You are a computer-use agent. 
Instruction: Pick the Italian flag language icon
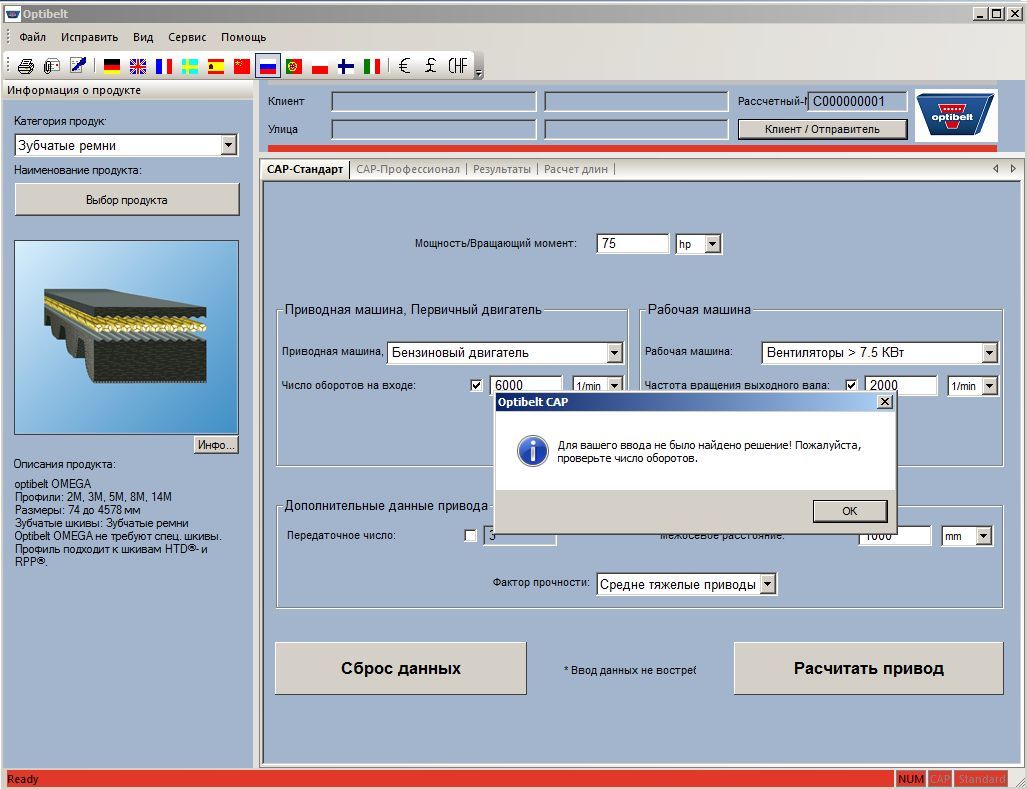coord(372,66)
